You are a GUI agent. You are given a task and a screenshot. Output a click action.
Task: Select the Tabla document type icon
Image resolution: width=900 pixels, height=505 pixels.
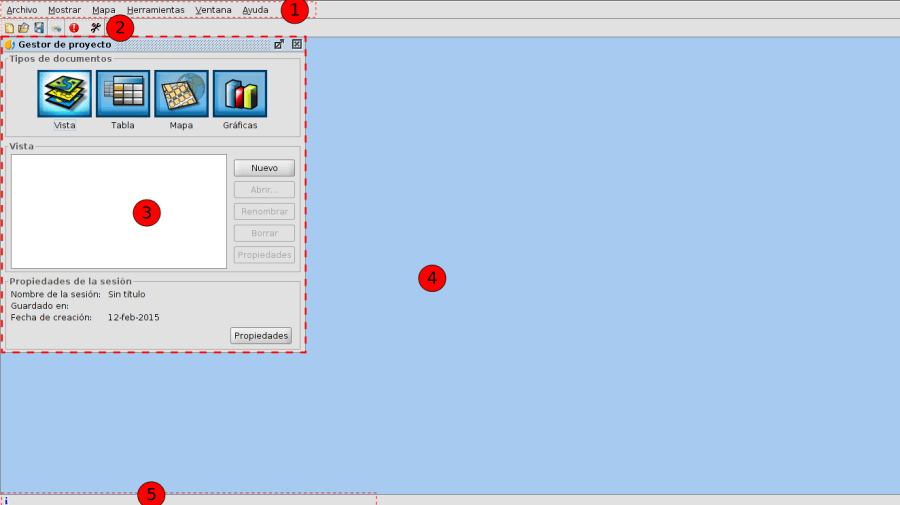pos(123,94)
